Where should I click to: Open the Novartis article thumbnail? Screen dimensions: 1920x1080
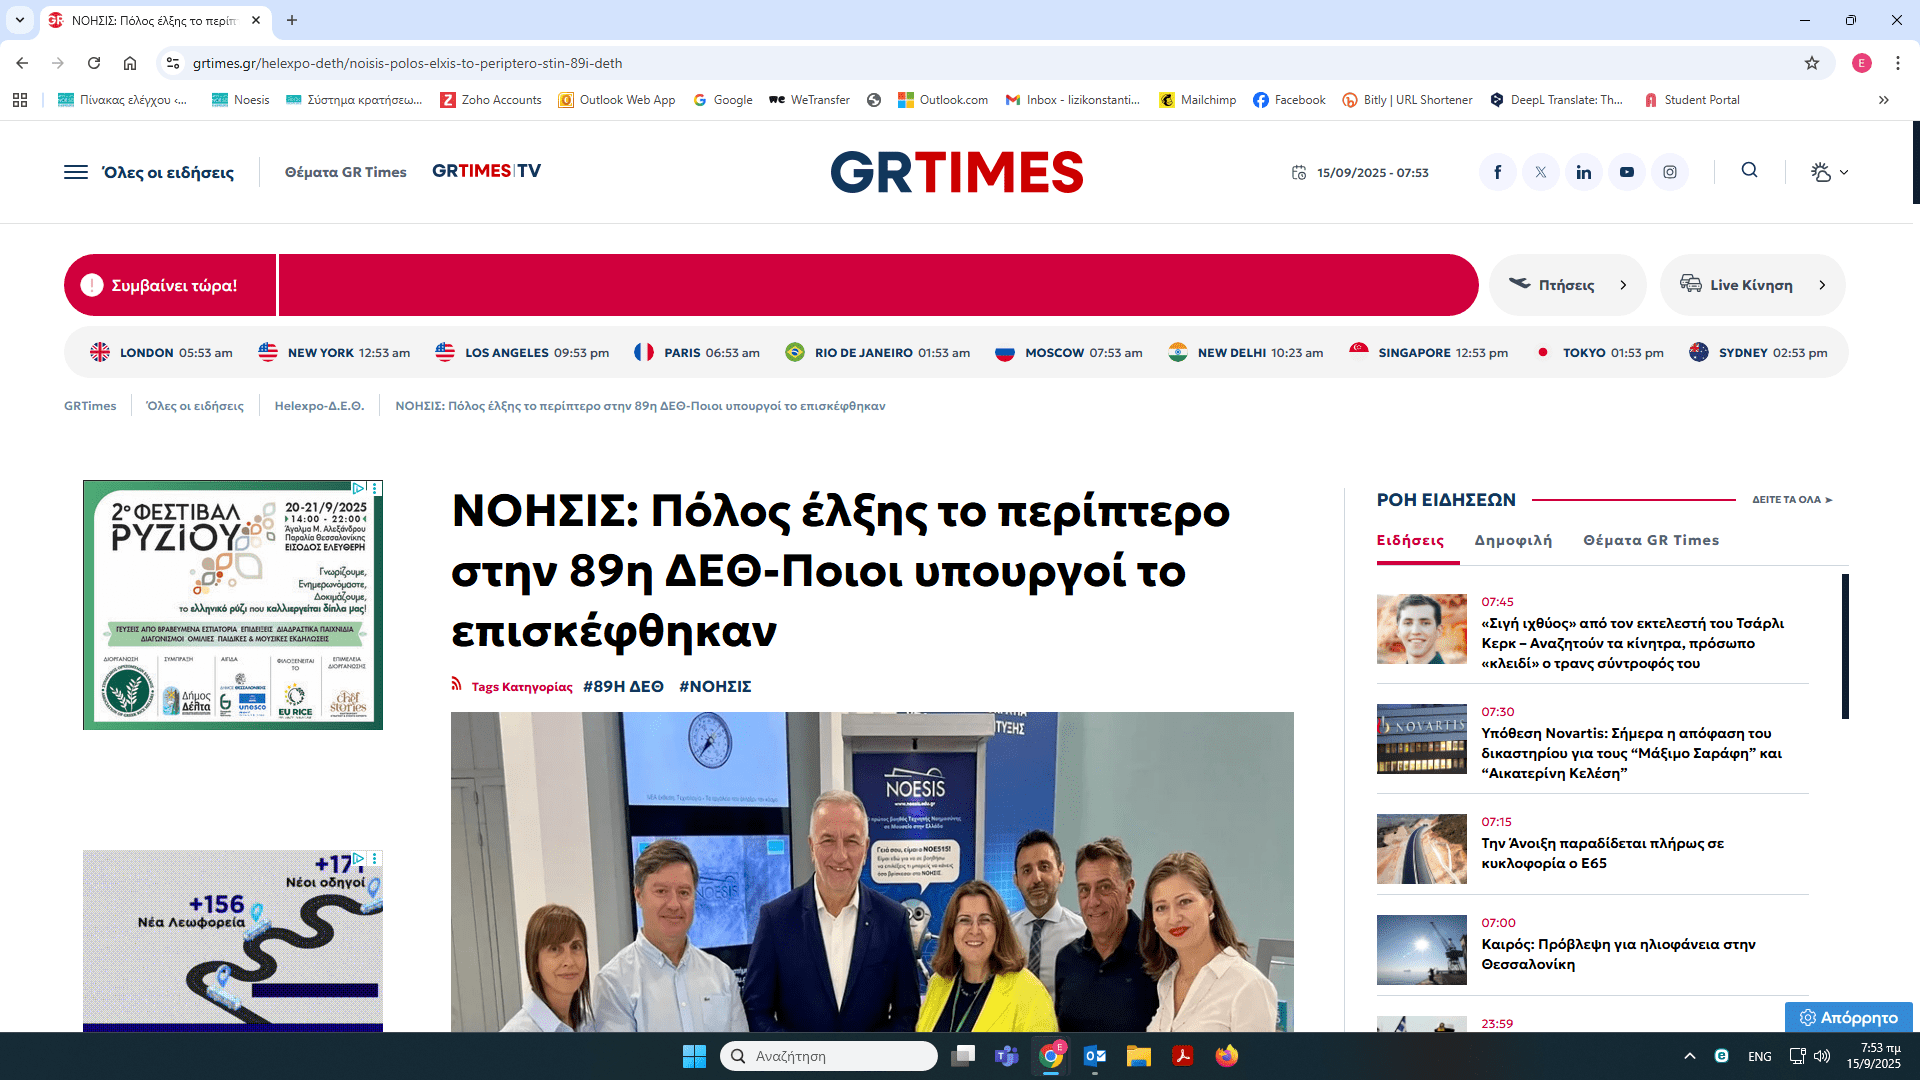click(1421, 739)
